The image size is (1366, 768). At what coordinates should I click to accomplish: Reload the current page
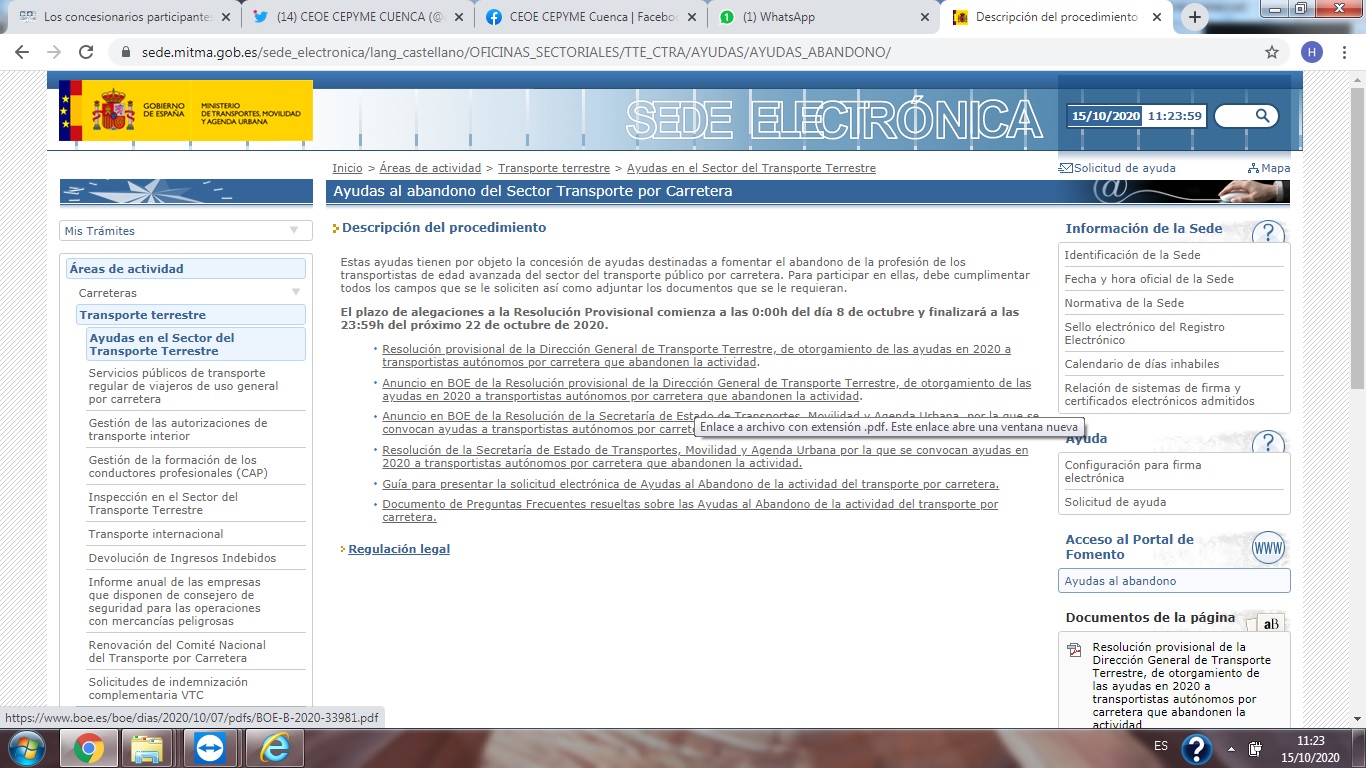click(x=86, y=52)
